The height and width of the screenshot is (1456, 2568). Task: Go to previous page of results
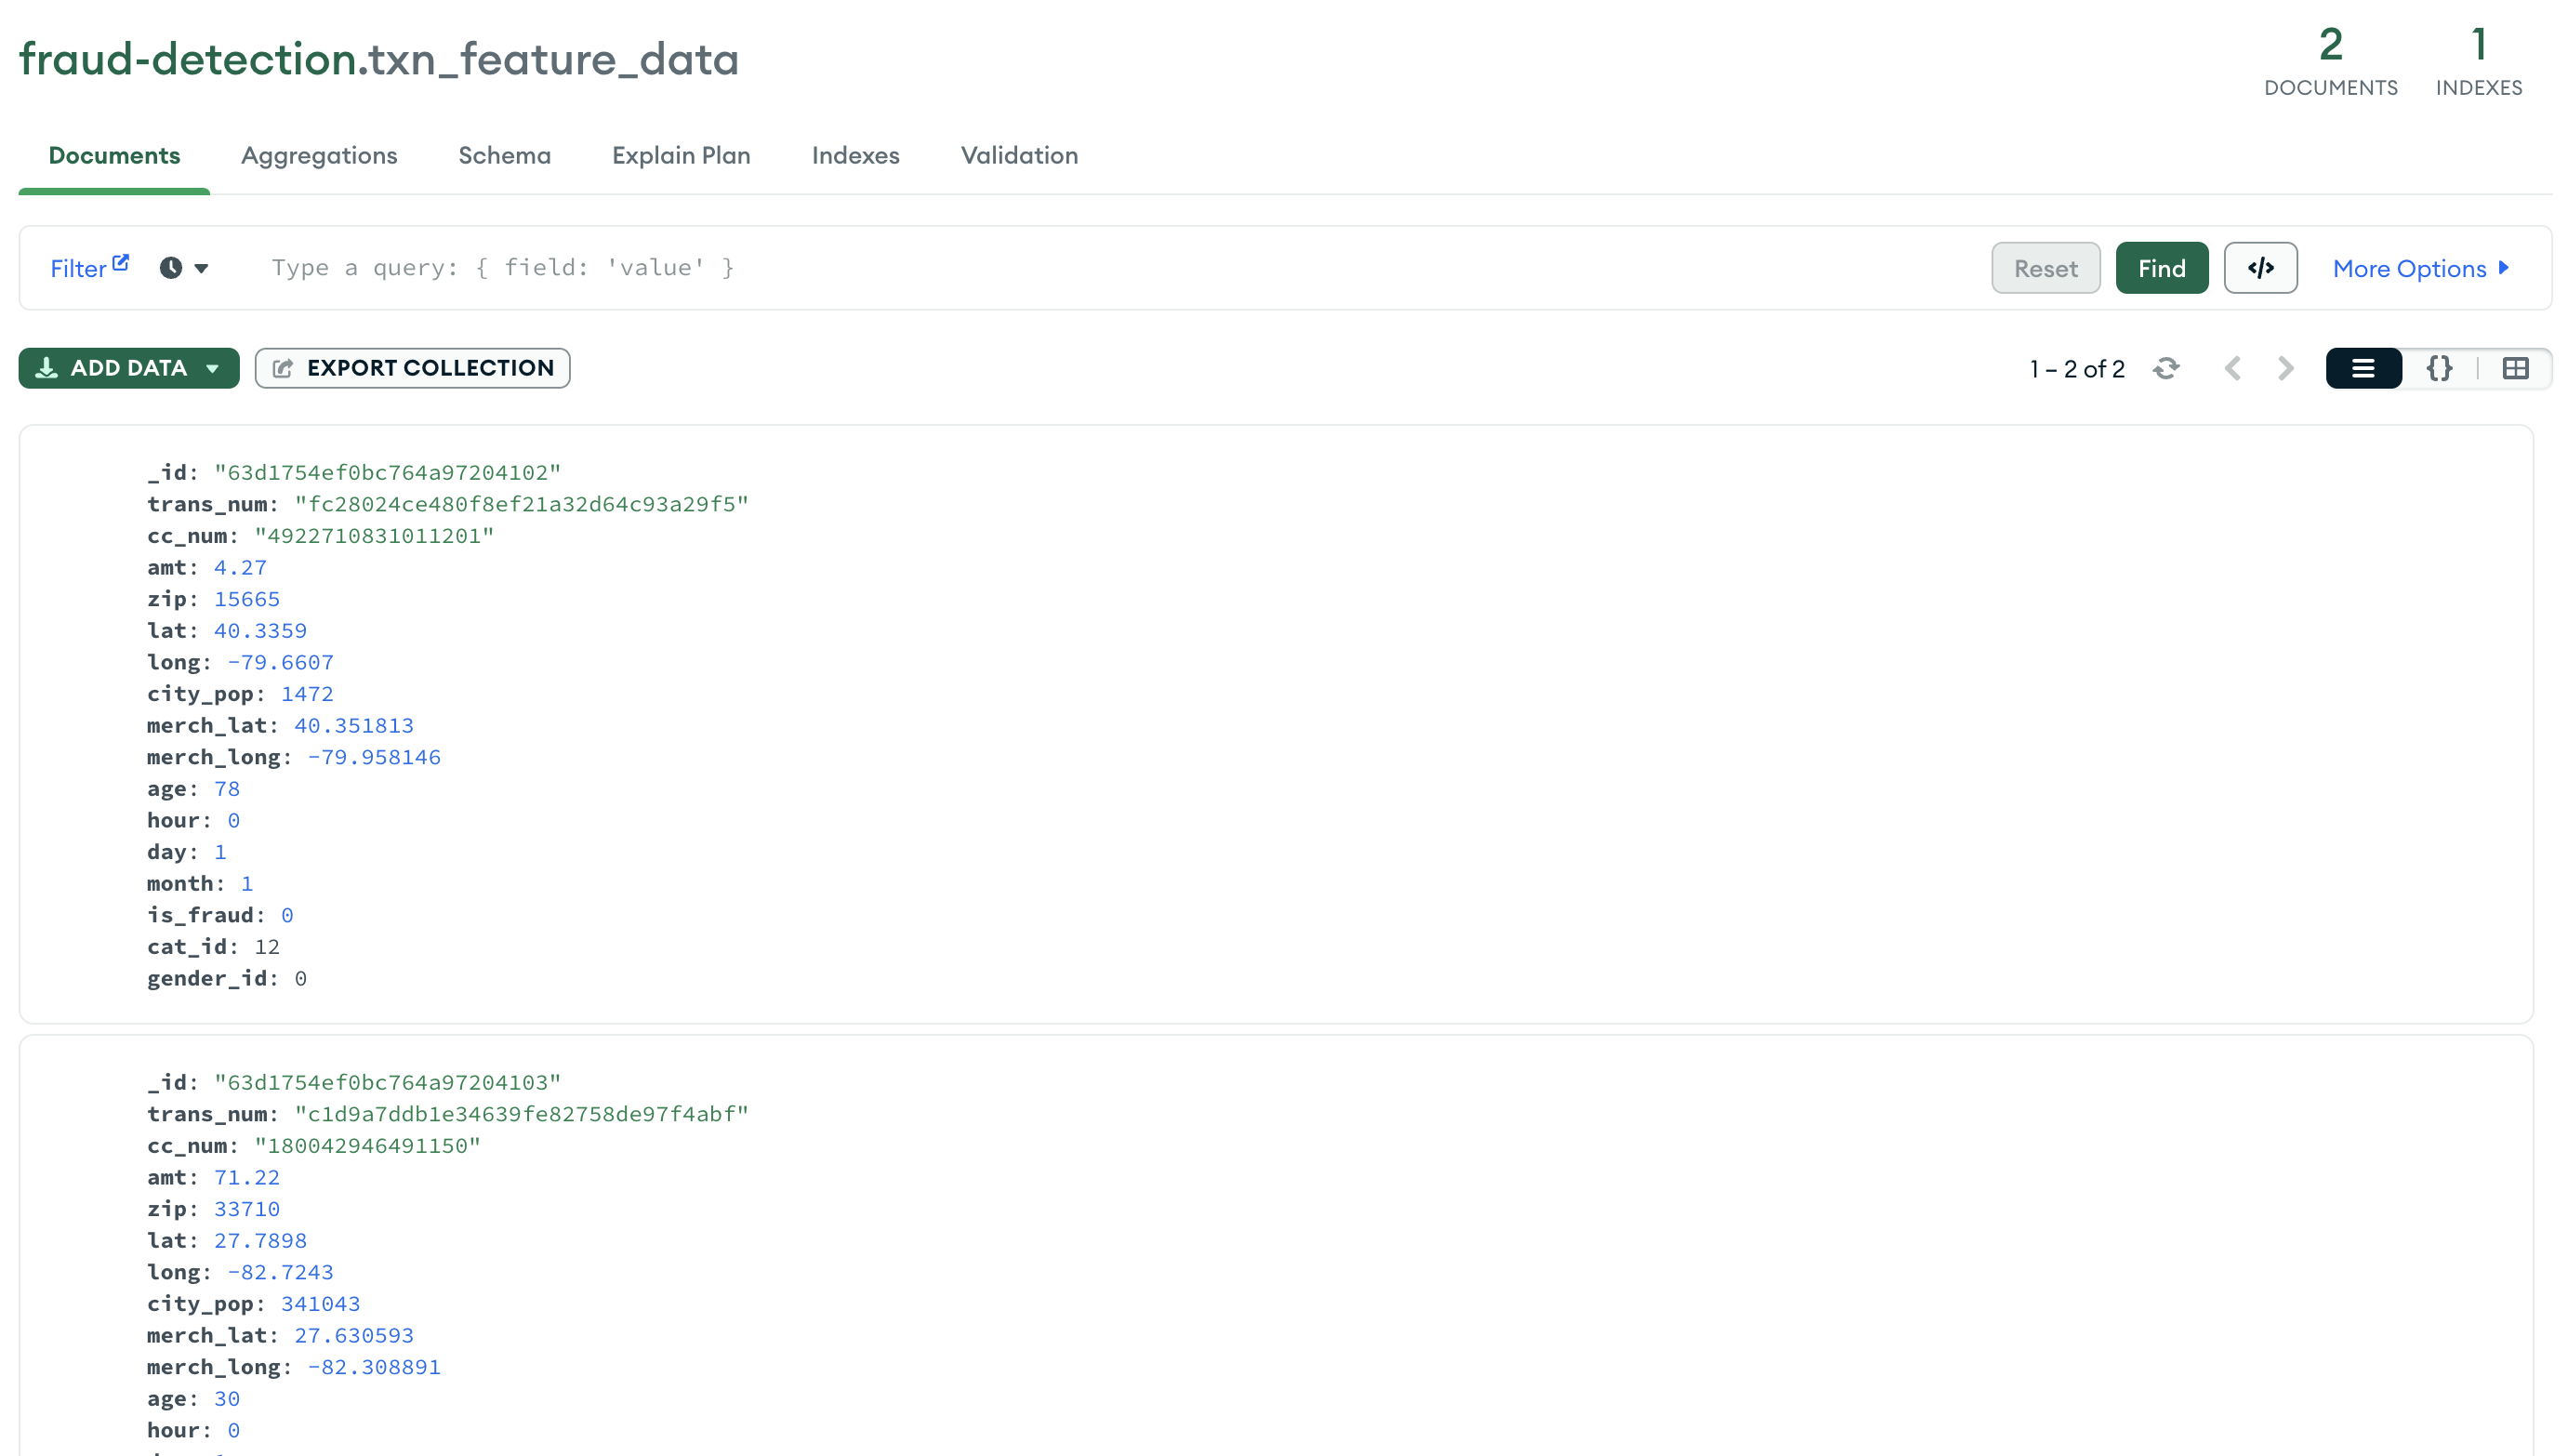pyautogui.click(x=2232, y=369)
